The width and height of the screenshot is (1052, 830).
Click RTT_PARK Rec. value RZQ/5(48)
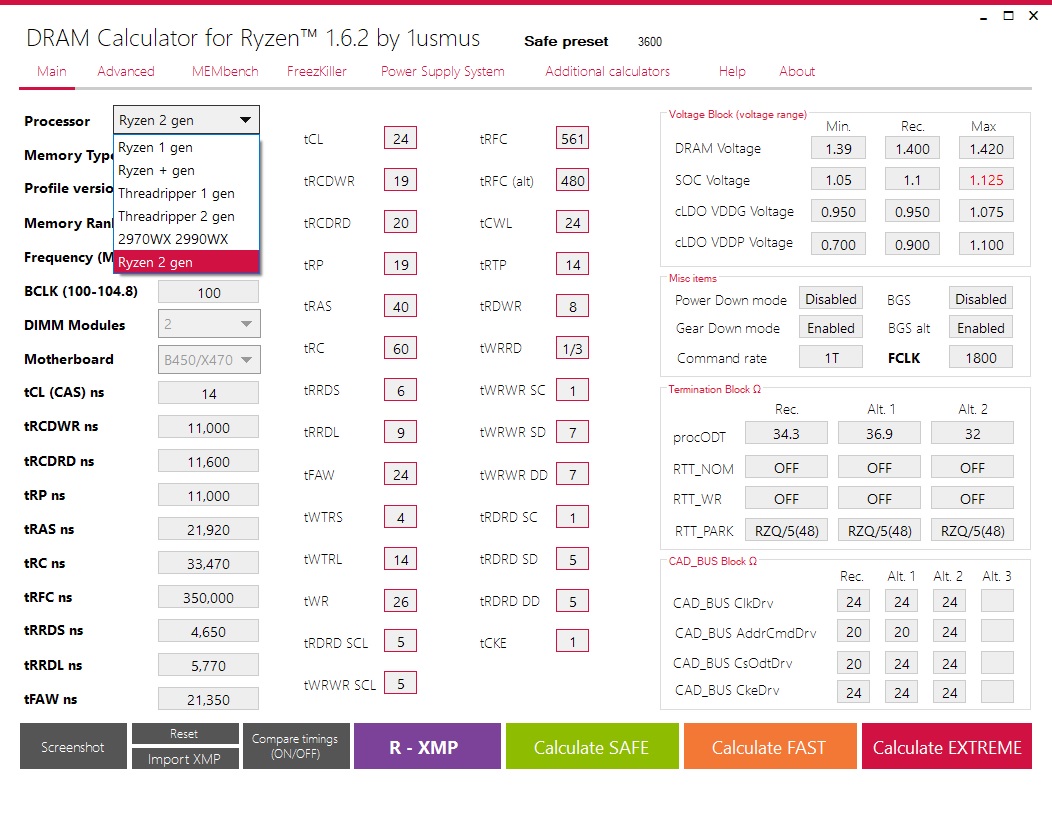(786, 530)
